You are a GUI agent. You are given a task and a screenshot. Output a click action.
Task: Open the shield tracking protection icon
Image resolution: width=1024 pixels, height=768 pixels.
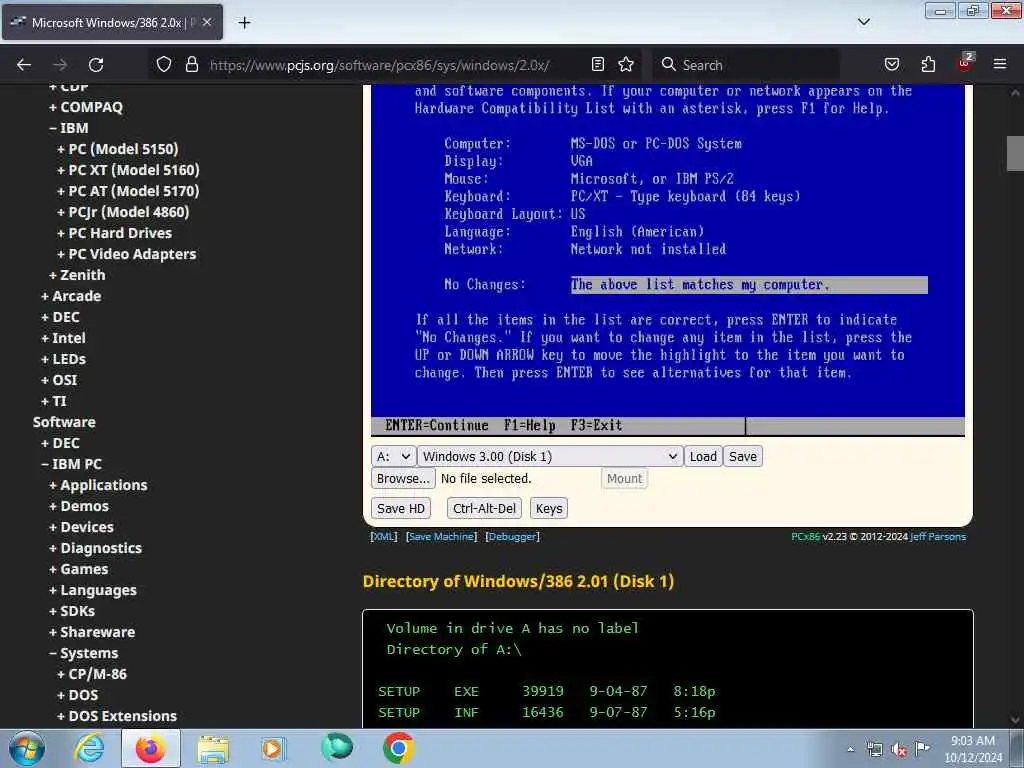[x=164, y=65]
